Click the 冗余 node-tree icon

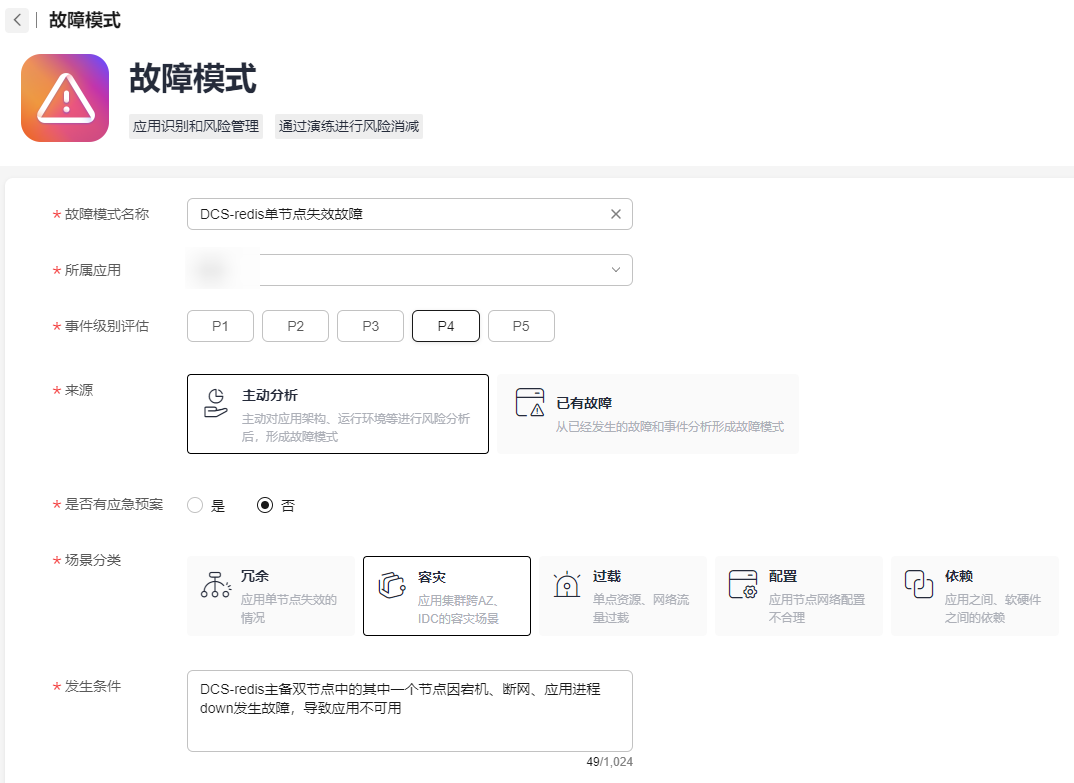216,584
